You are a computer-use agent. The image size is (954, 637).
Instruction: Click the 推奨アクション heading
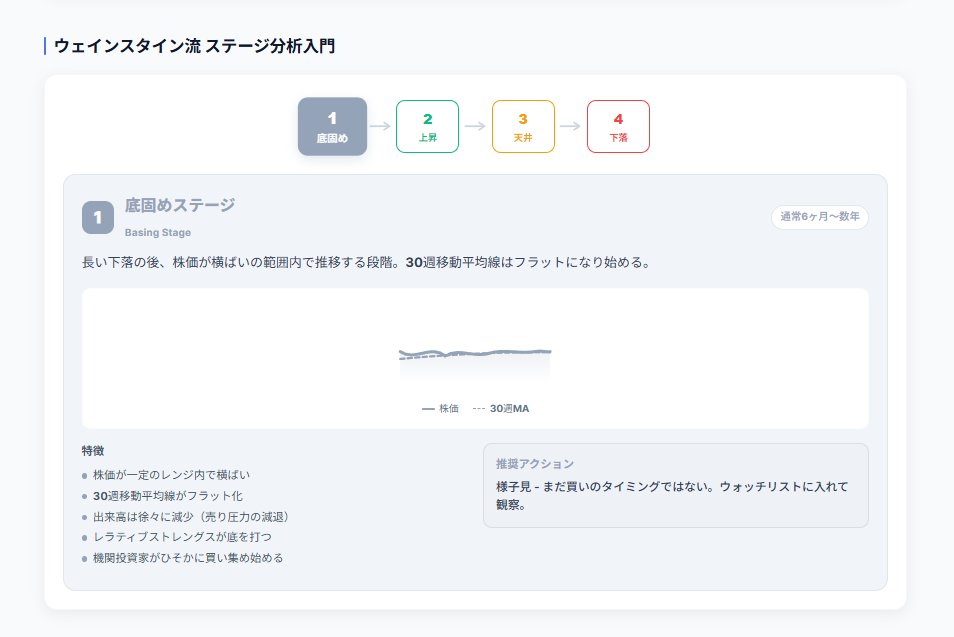point(535,464)
